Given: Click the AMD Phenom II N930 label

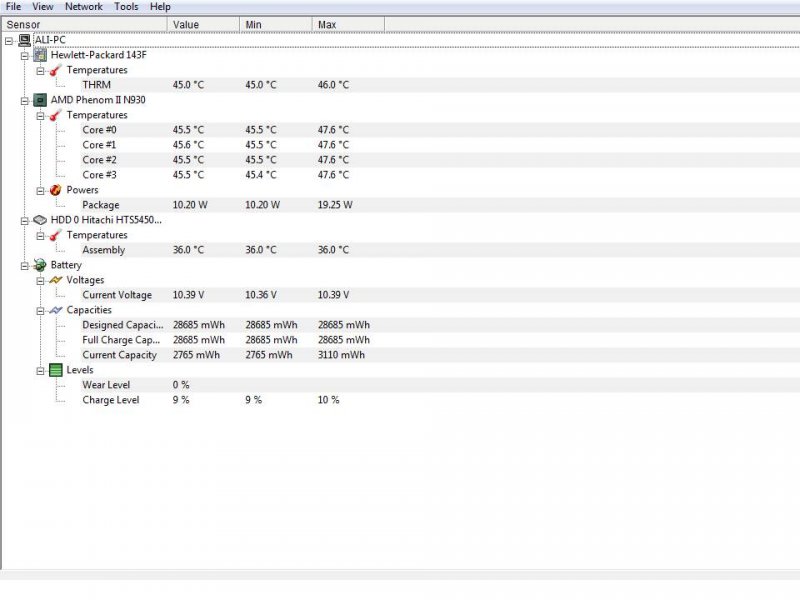Looking at the screenshot, I should (x=98, y=99).
